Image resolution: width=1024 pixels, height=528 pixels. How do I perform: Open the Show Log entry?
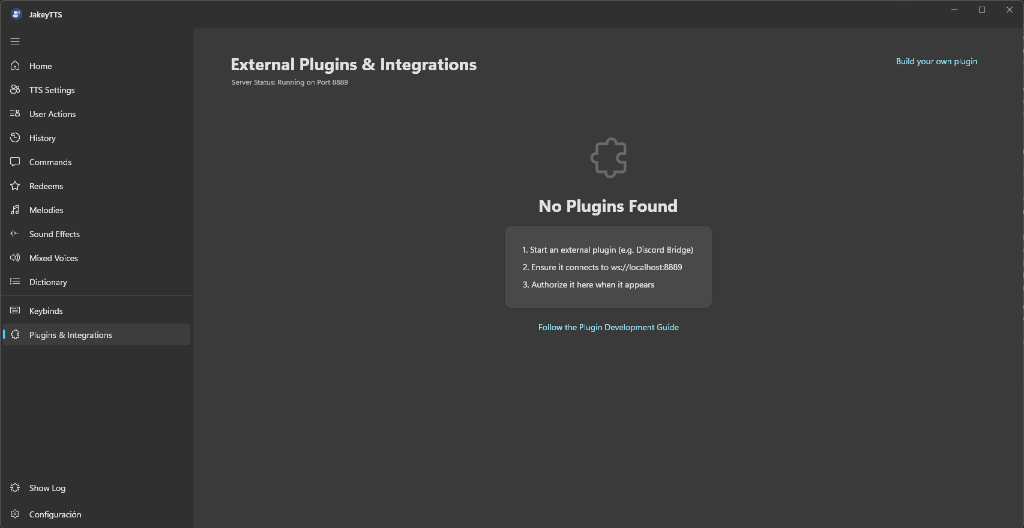(97, 488)
